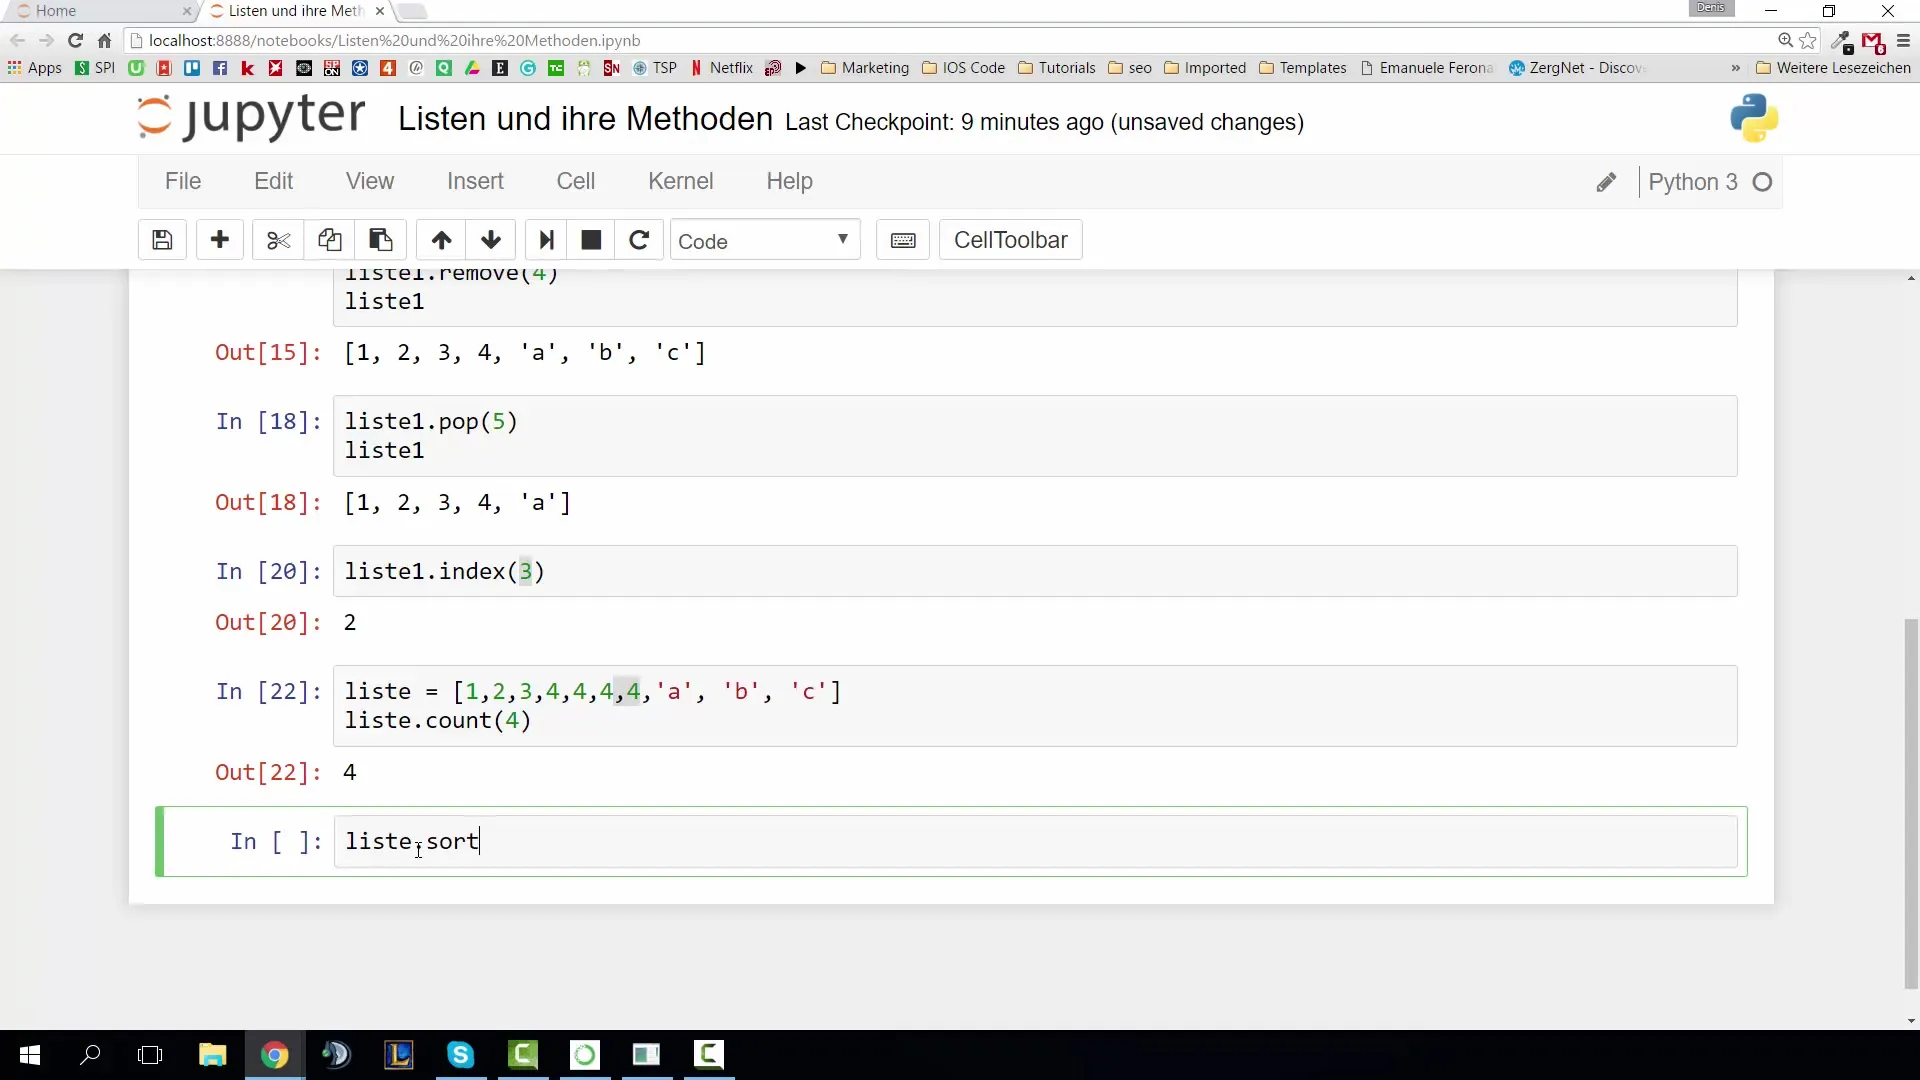The height and width of the screenshot is (1080, 1920).
Task: Open the Cell menu
Action: [x=576, y=181]
